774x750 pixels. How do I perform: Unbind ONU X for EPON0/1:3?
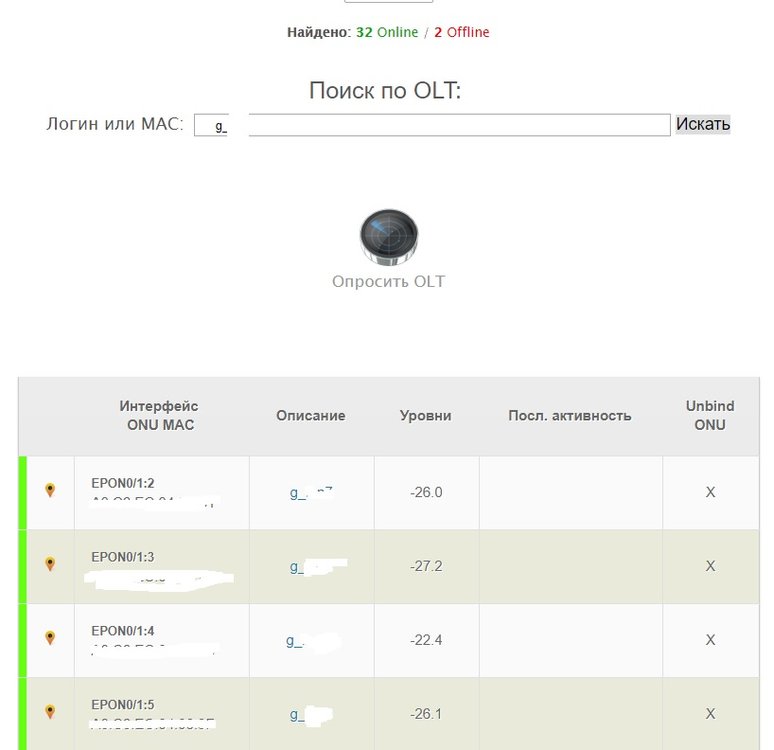(710, 566)
